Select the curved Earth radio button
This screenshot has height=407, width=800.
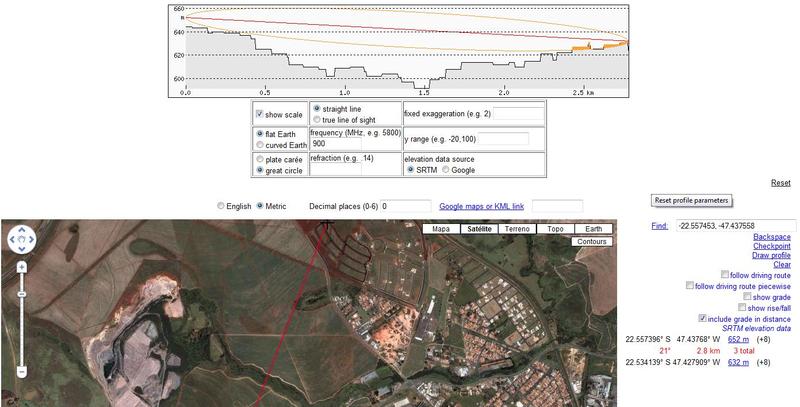(260, 145)
